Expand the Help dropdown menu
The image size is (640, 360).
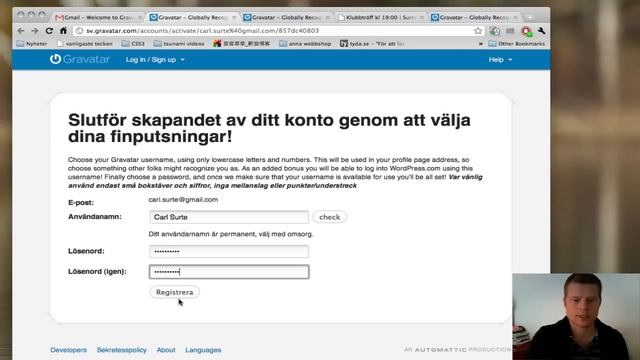click(500, 60)
